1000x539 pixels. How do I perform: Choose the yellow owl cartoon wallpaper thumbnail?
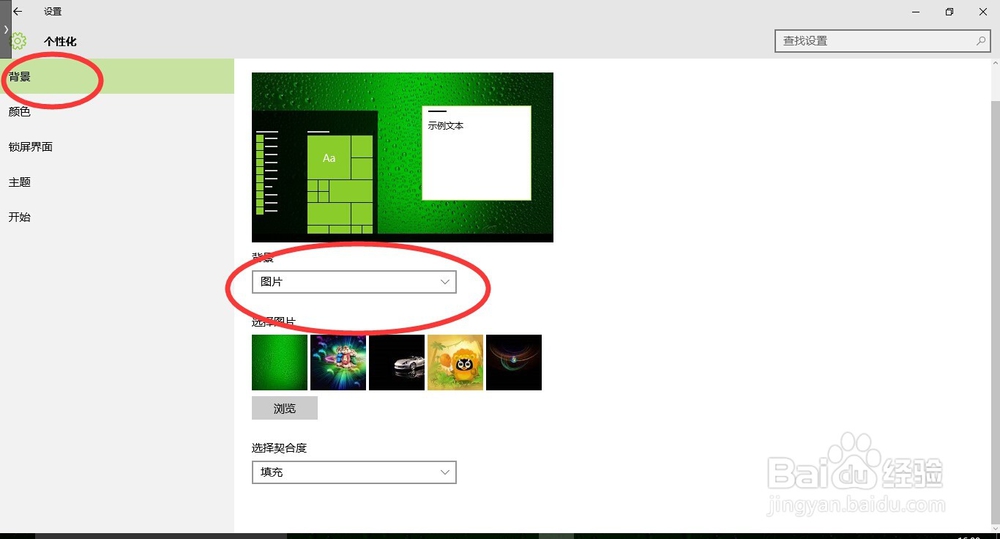click(x=455, y=362)
